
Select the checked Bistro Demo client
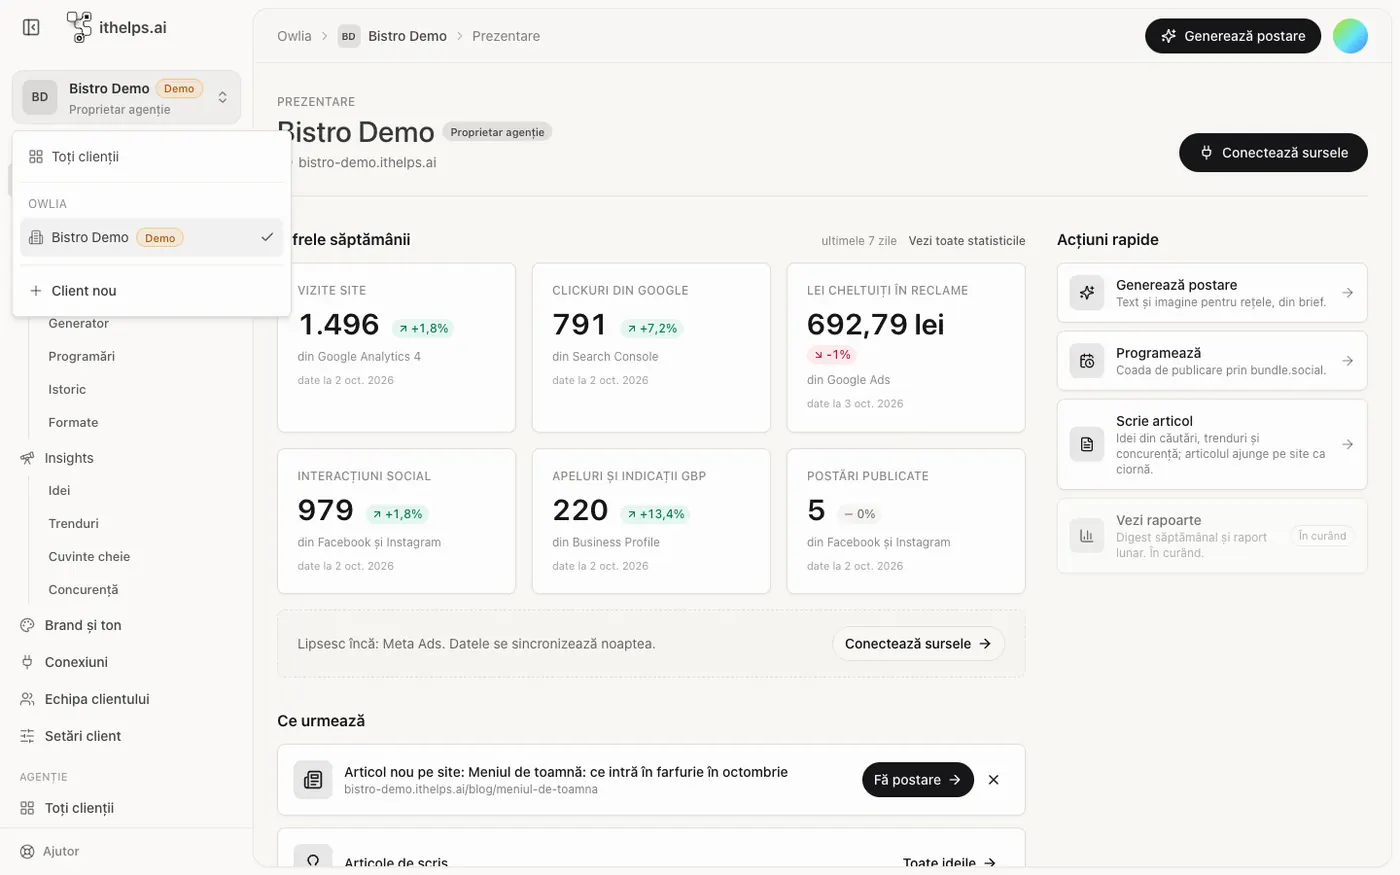[152, 237]
